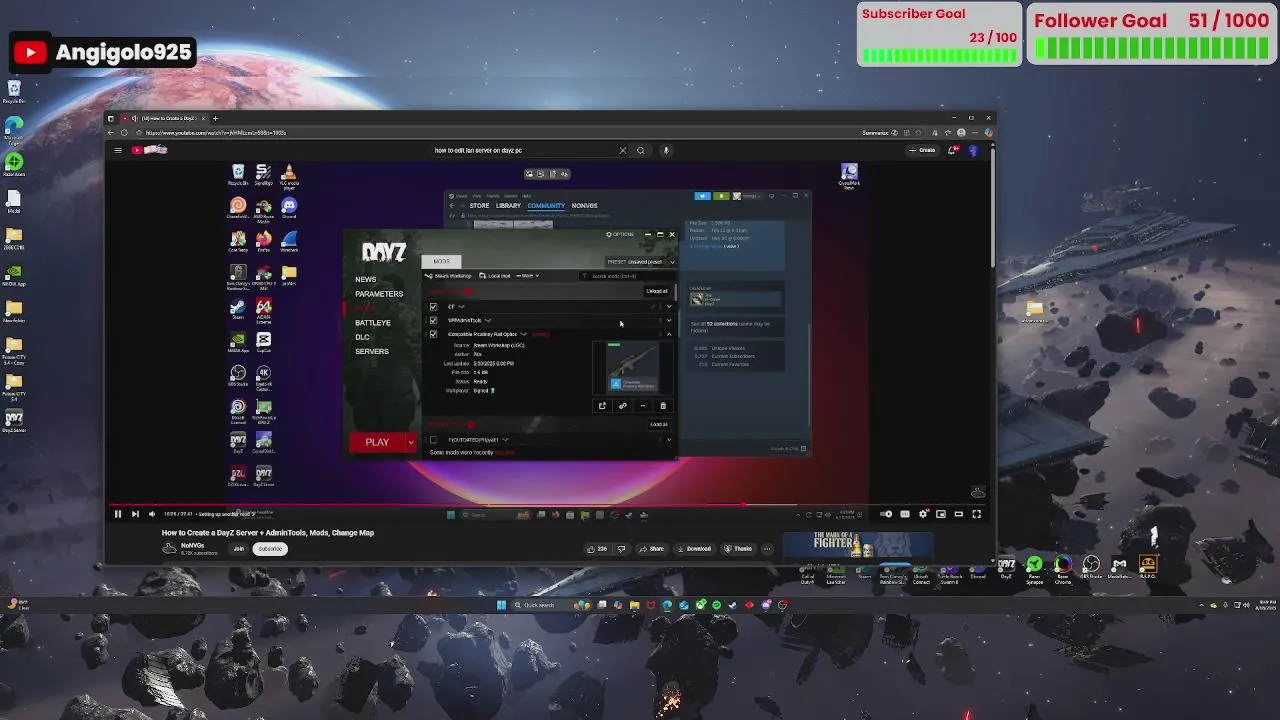Click the Load all button
The image size is (1280, 720).
pos(659,424)
